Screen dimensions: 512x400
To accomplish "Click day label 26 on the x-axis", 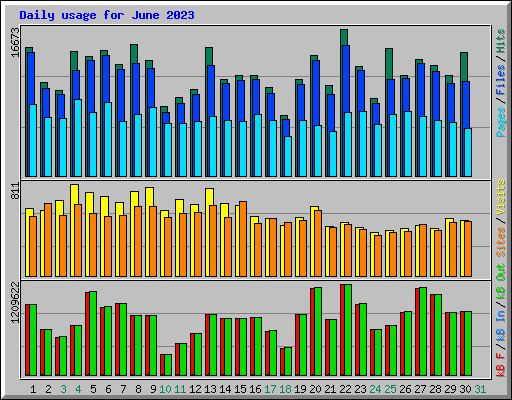I will click(x=405, y=389).
